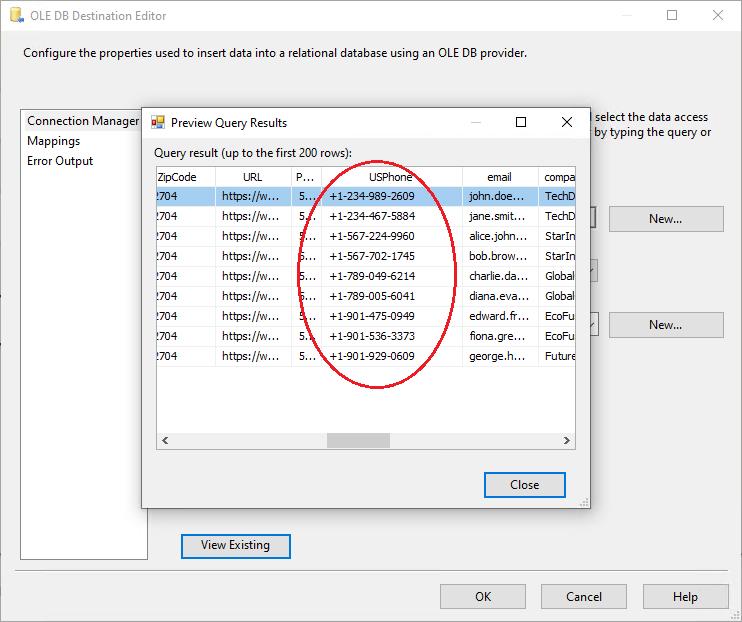
Task: Maximize the OLE DB Destination Editor window
Action: click(672, 16)
